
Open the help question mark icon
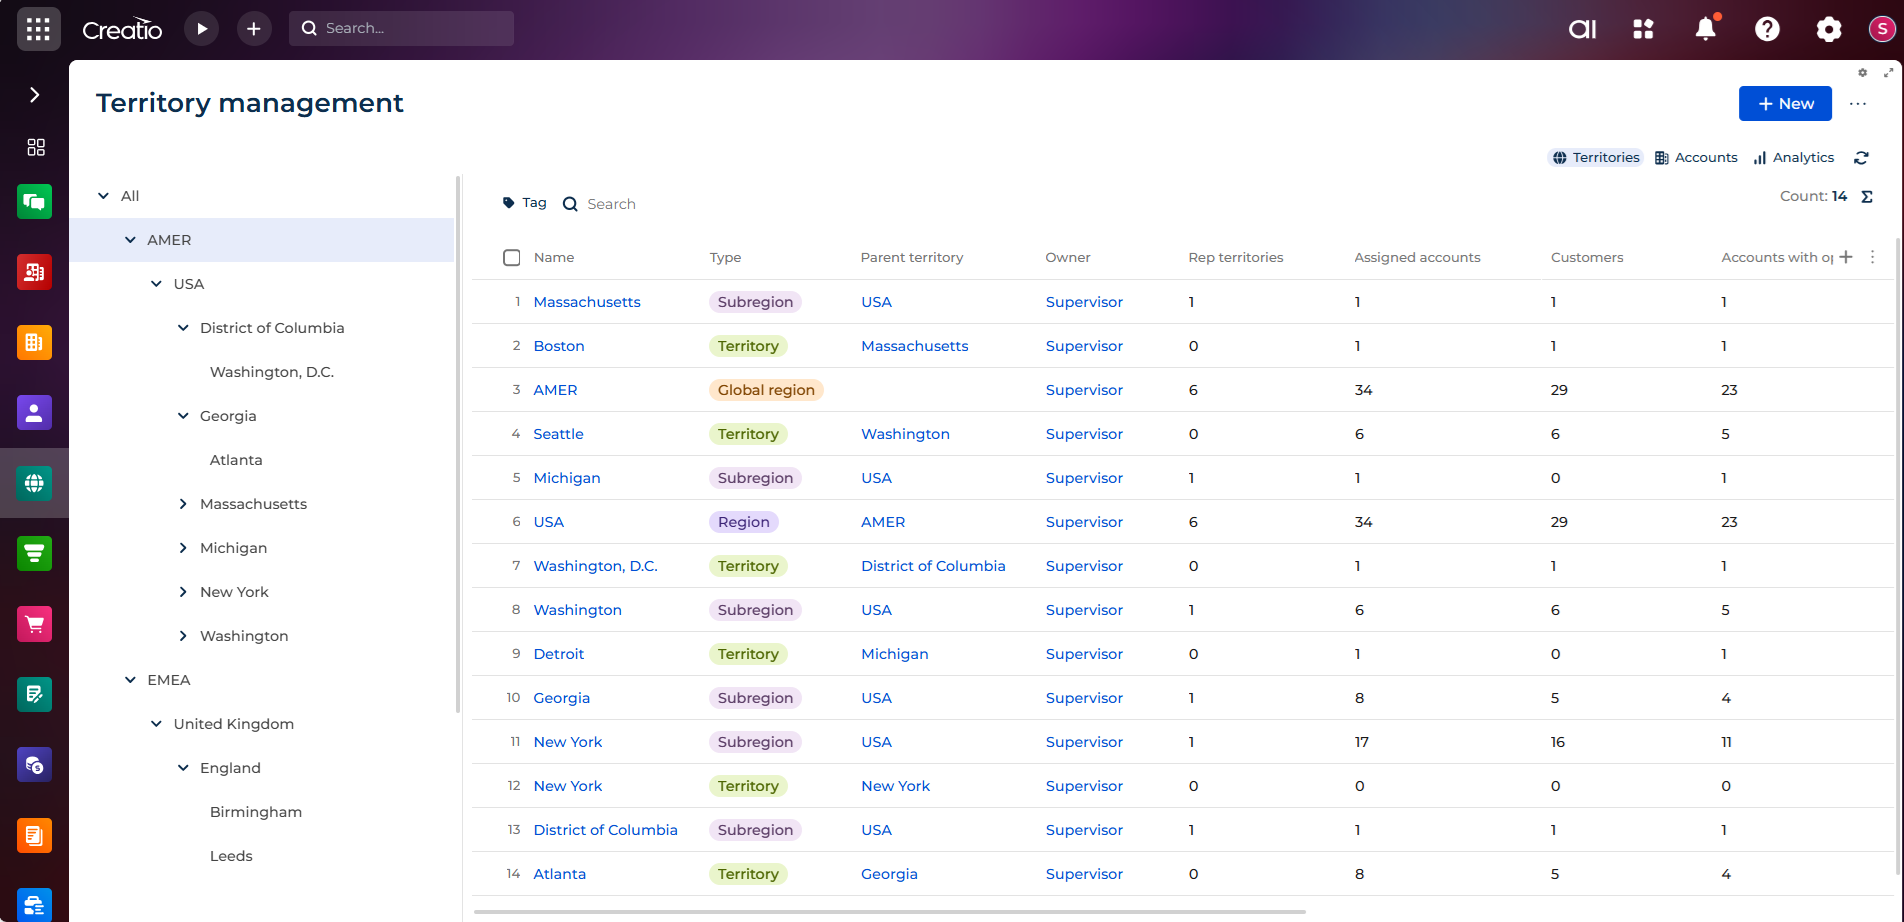coord(1767,29)
